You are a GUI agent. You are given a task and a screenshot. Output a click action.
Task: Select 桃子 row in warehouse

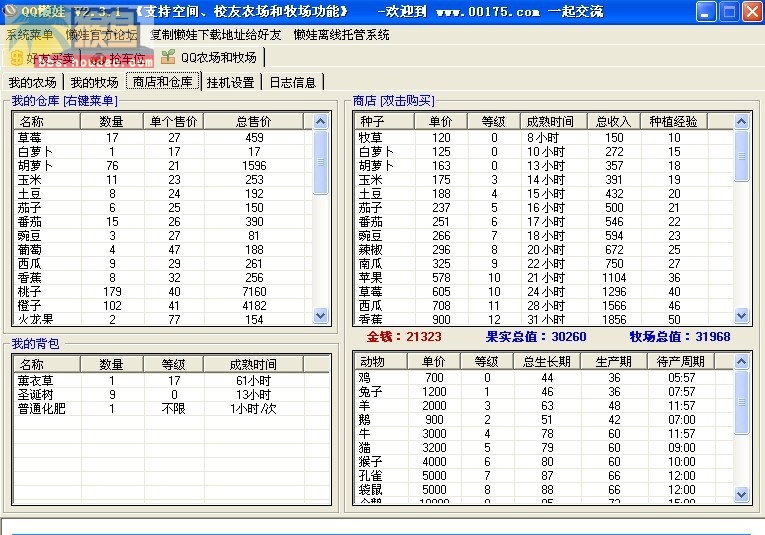(163, 292)
